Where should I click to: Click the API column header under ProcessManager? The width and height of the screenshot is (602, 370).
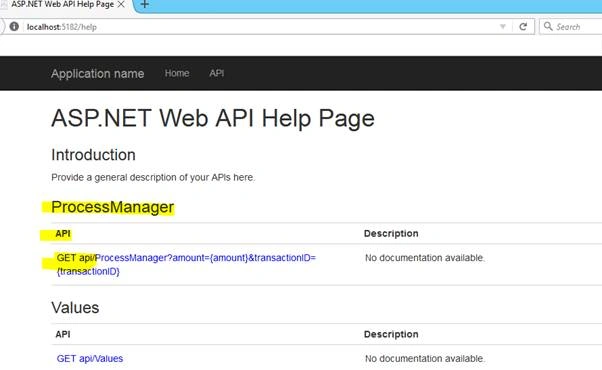pos(63,234)
